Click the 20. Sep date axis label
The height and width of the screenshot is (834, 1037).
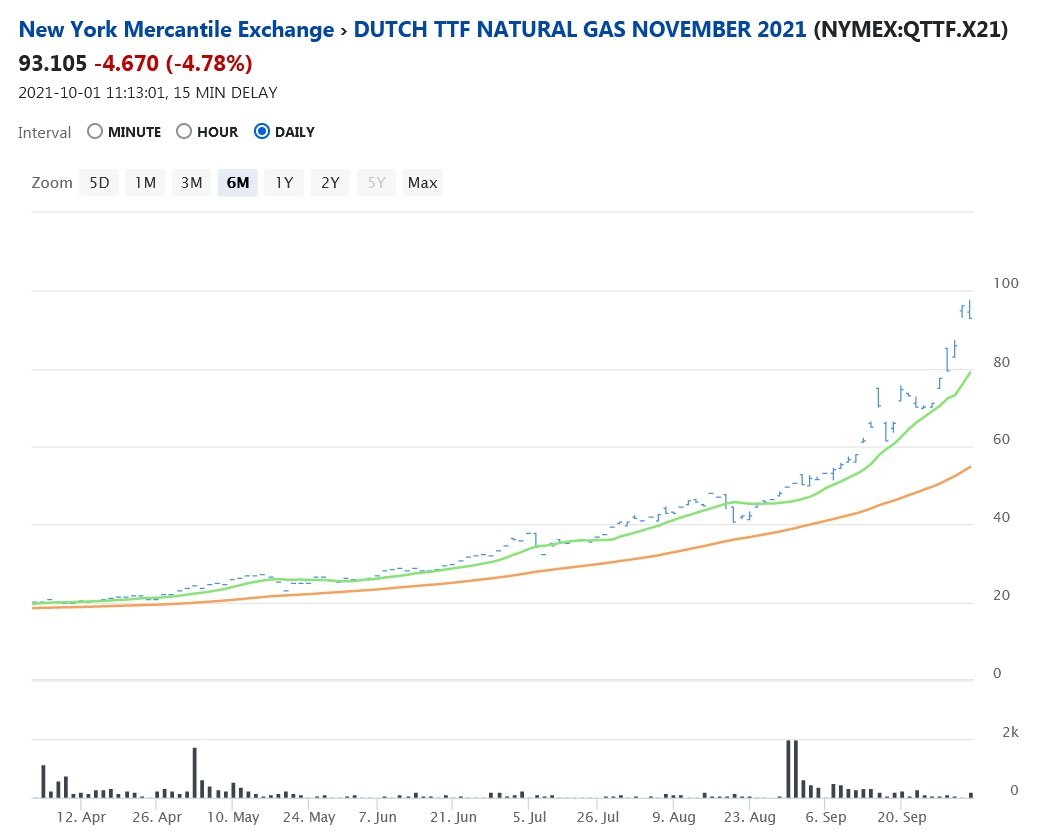click(902, 817)
